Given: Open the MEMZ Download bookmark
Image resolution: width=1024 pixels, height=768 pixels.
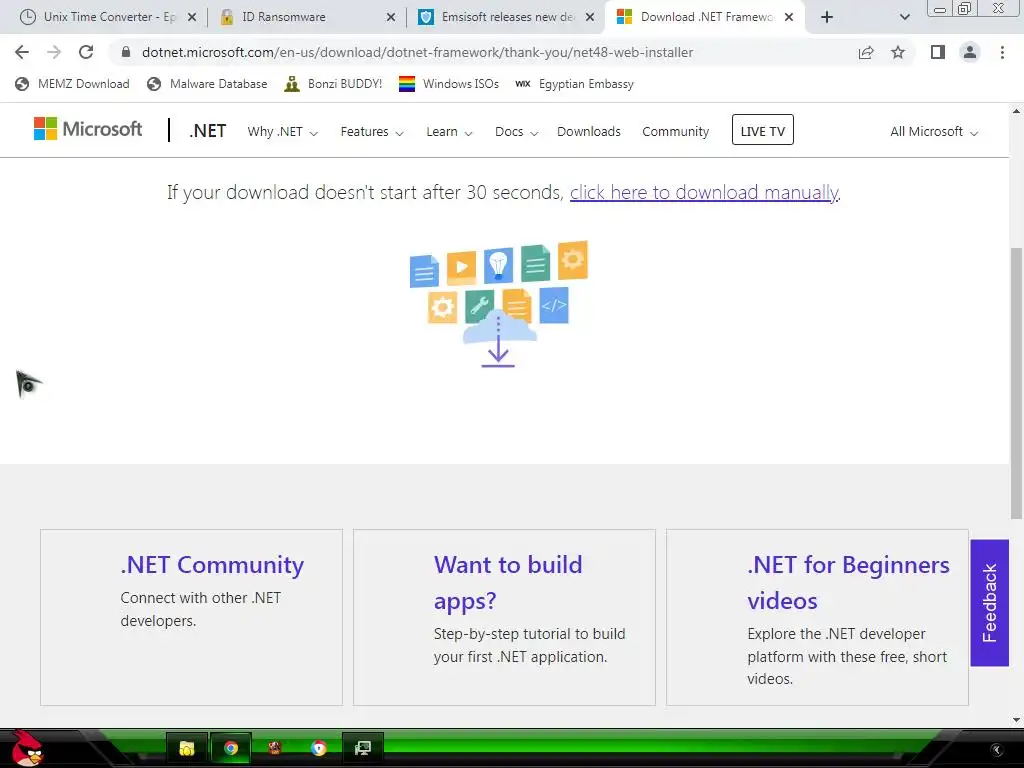Looking at the screenshot, I should (x=72, y=84).
